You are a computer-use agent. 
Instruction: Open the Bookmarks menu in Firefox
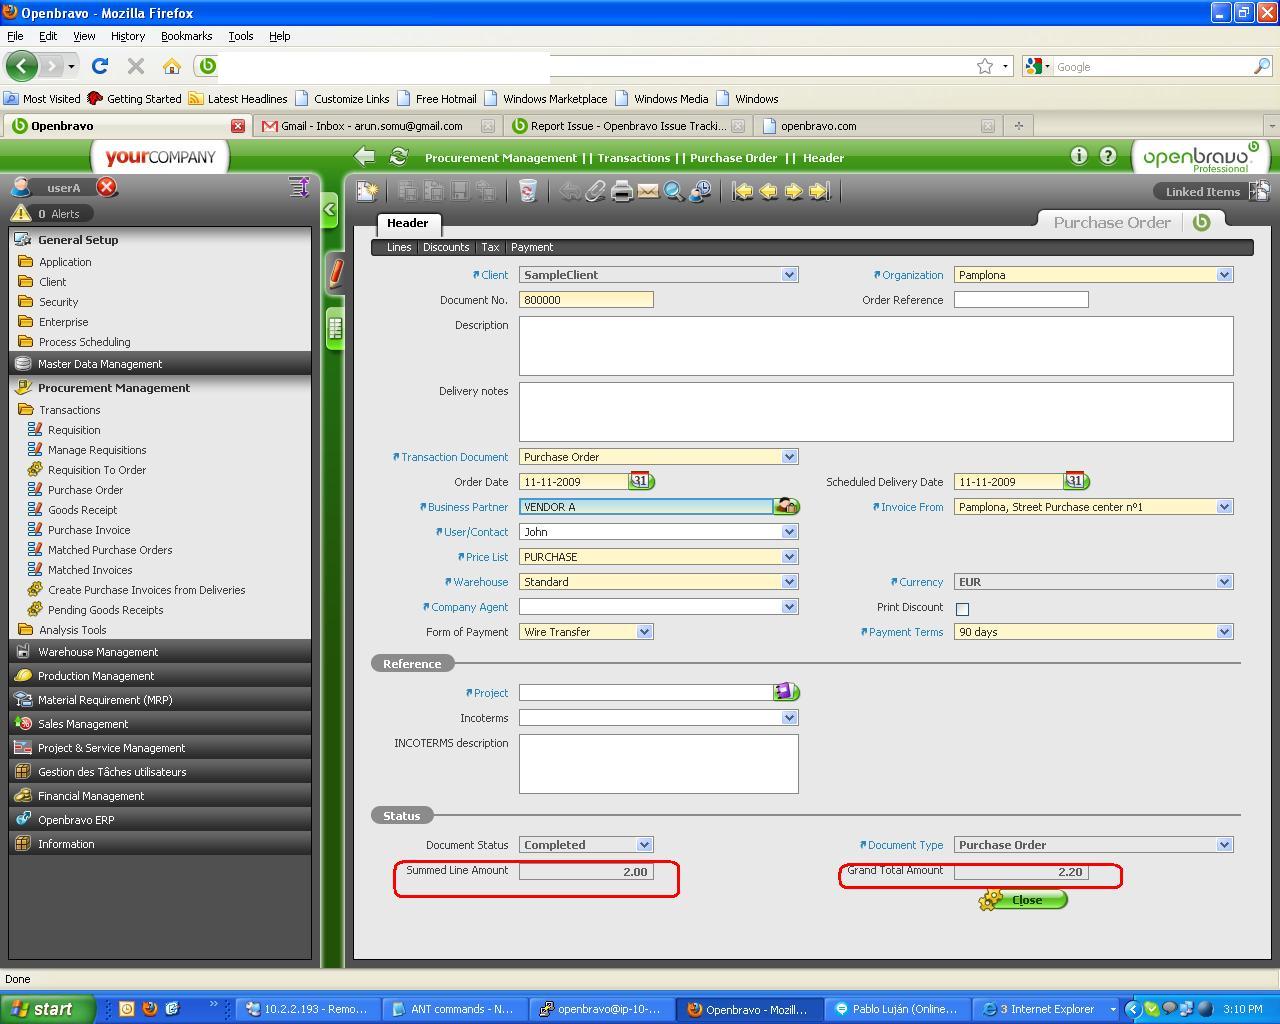(x=186, y=36)
